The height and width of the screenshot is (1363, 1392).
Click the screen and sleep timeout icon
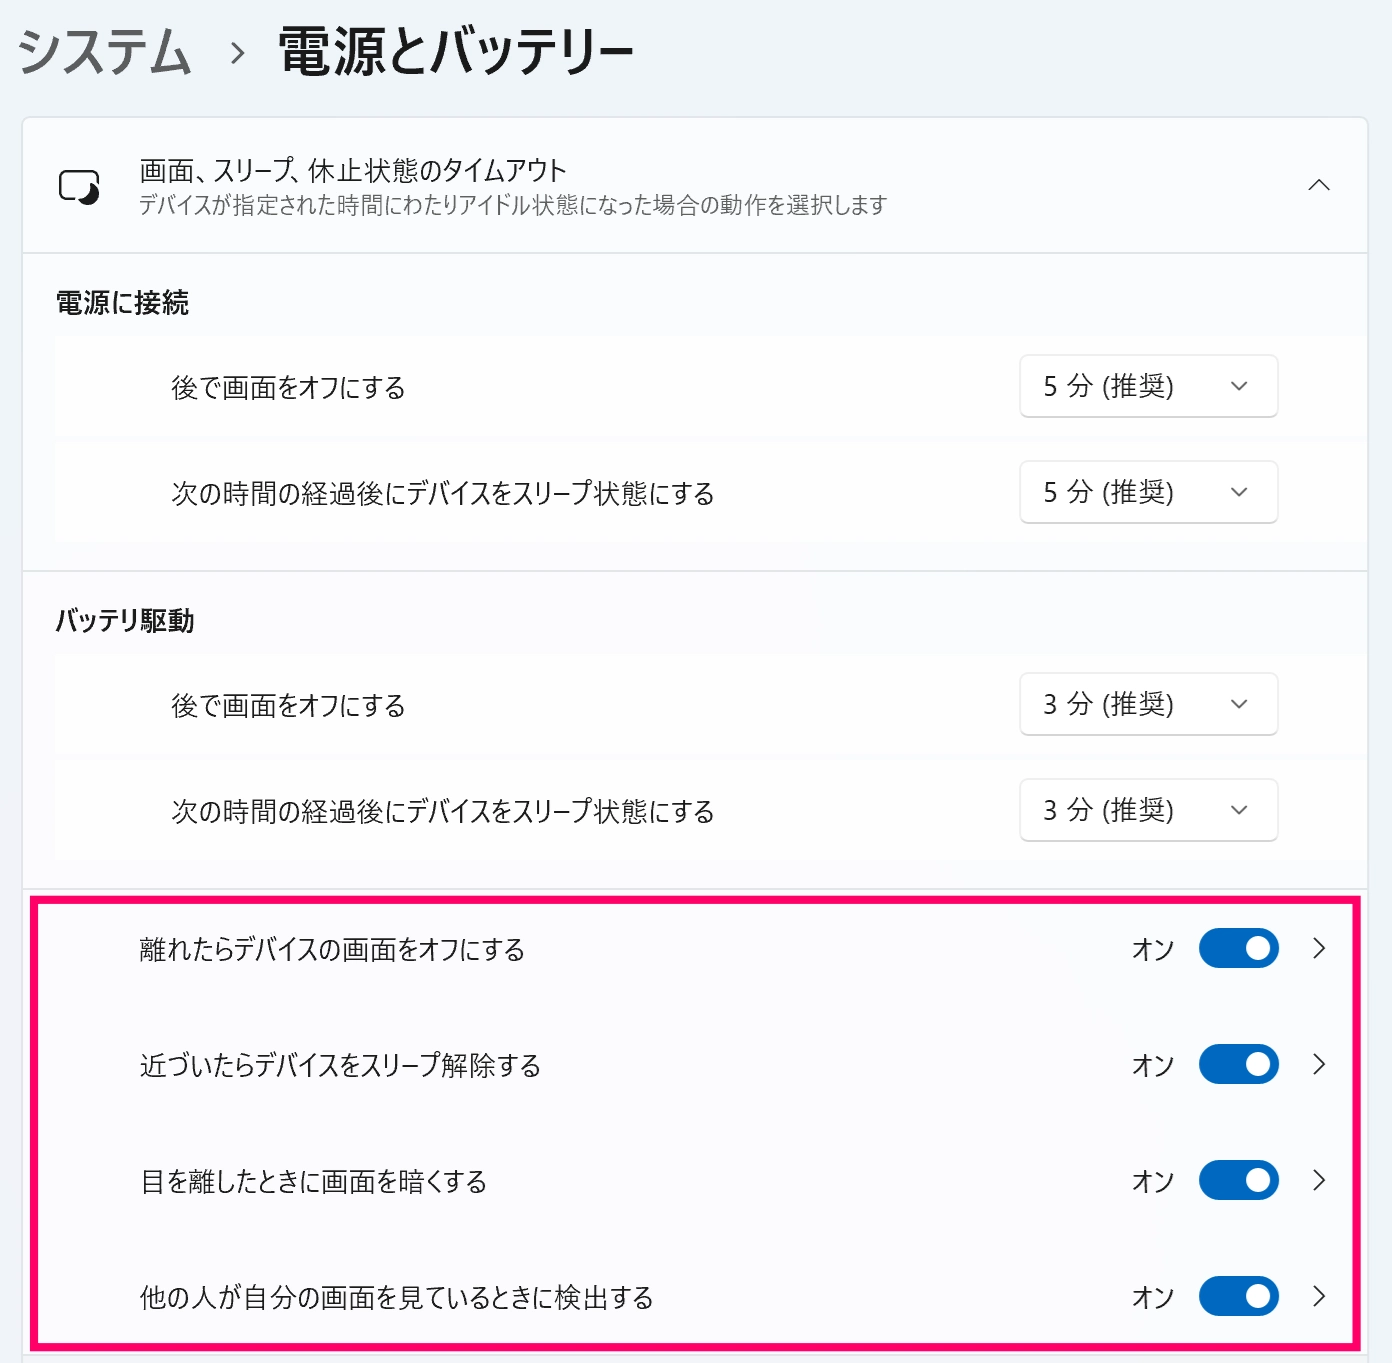79,187
